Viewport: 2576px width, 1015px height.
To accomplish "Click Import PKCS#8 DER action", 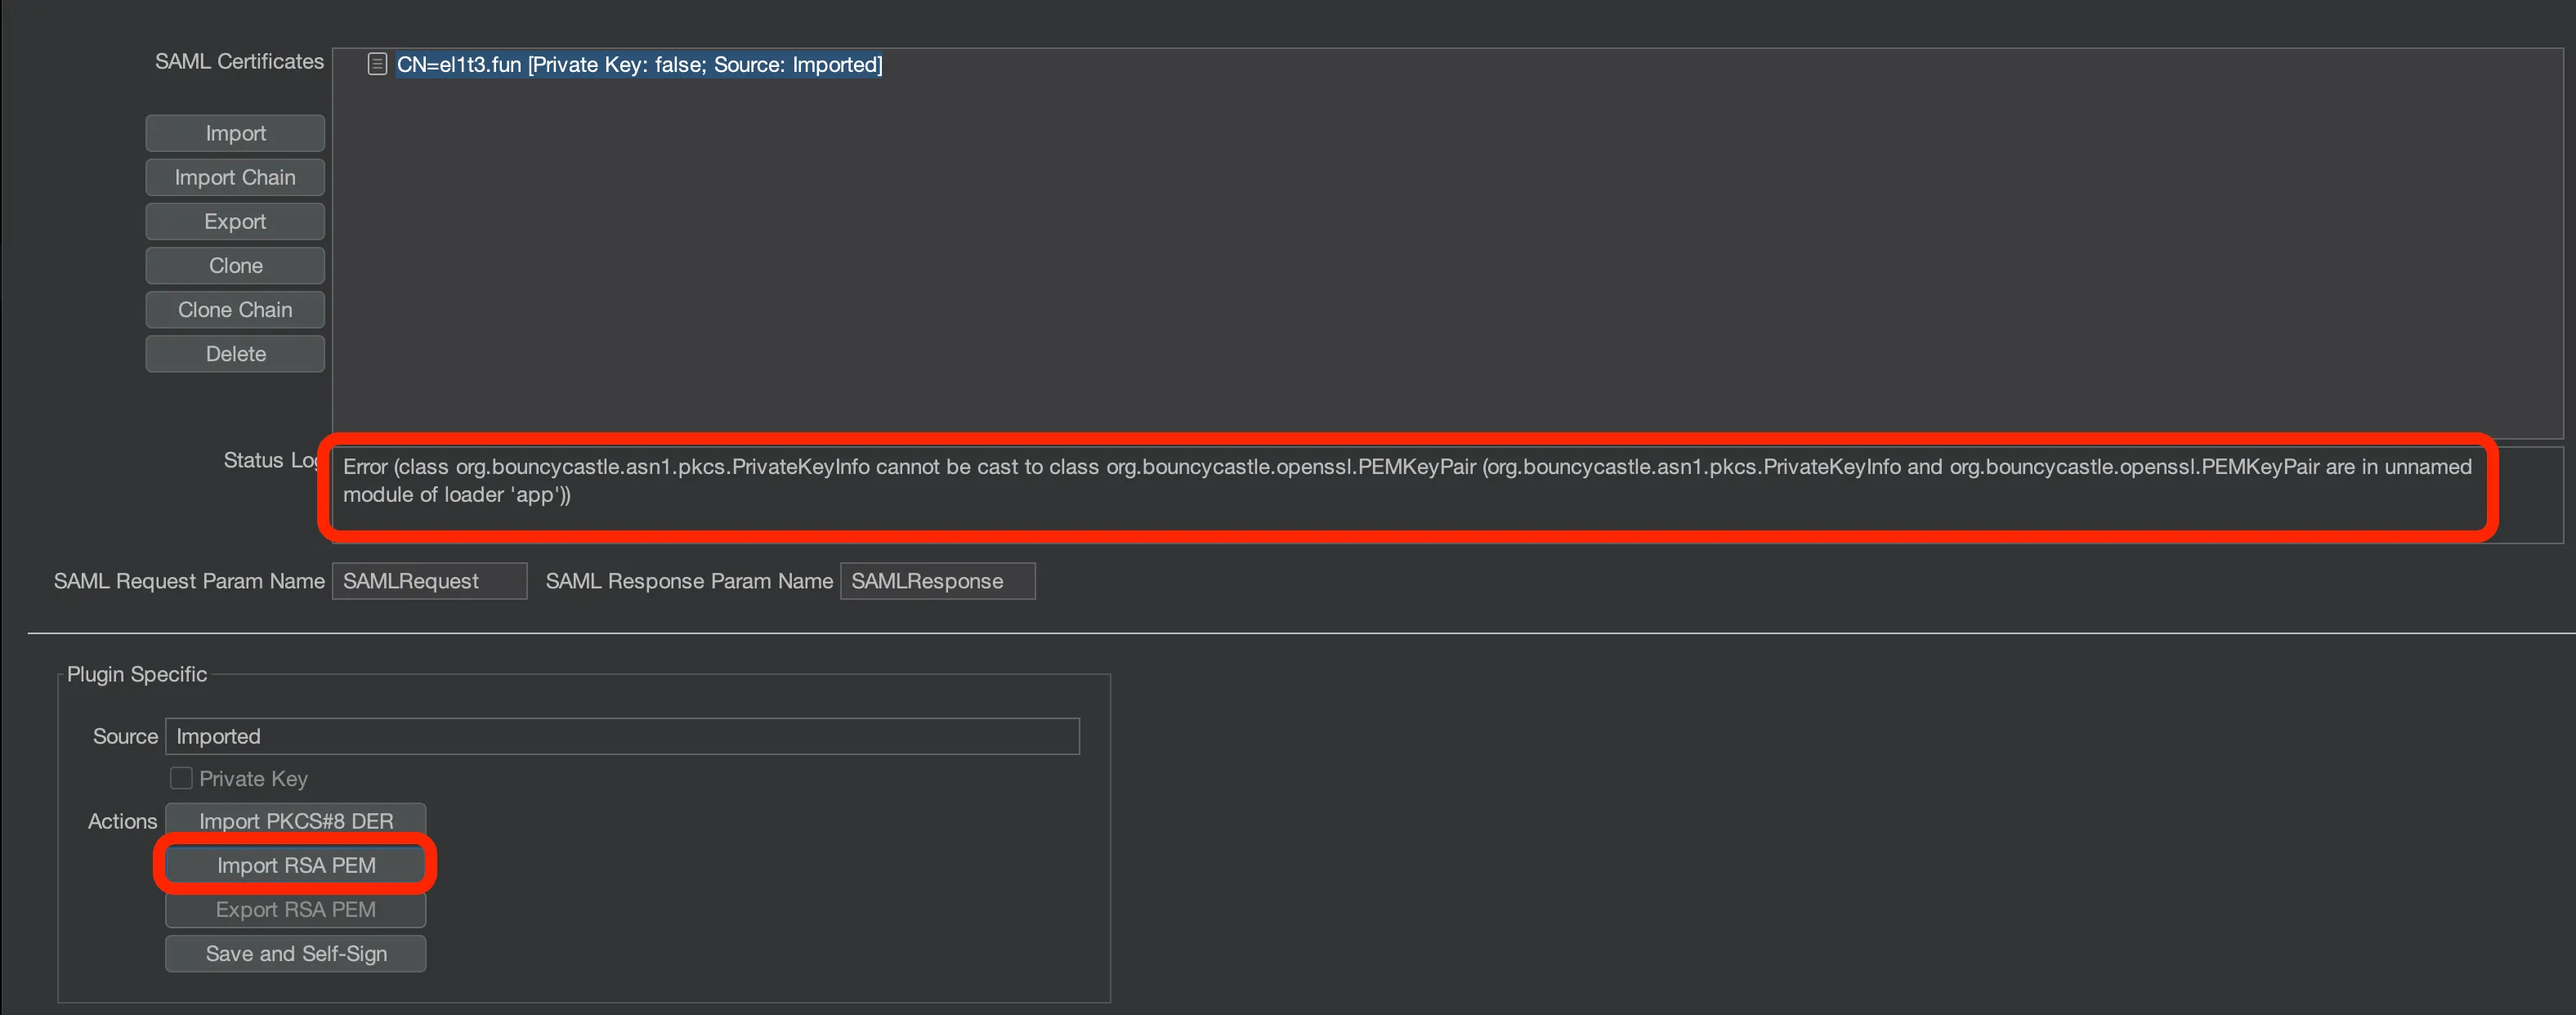I will point(294,820).
